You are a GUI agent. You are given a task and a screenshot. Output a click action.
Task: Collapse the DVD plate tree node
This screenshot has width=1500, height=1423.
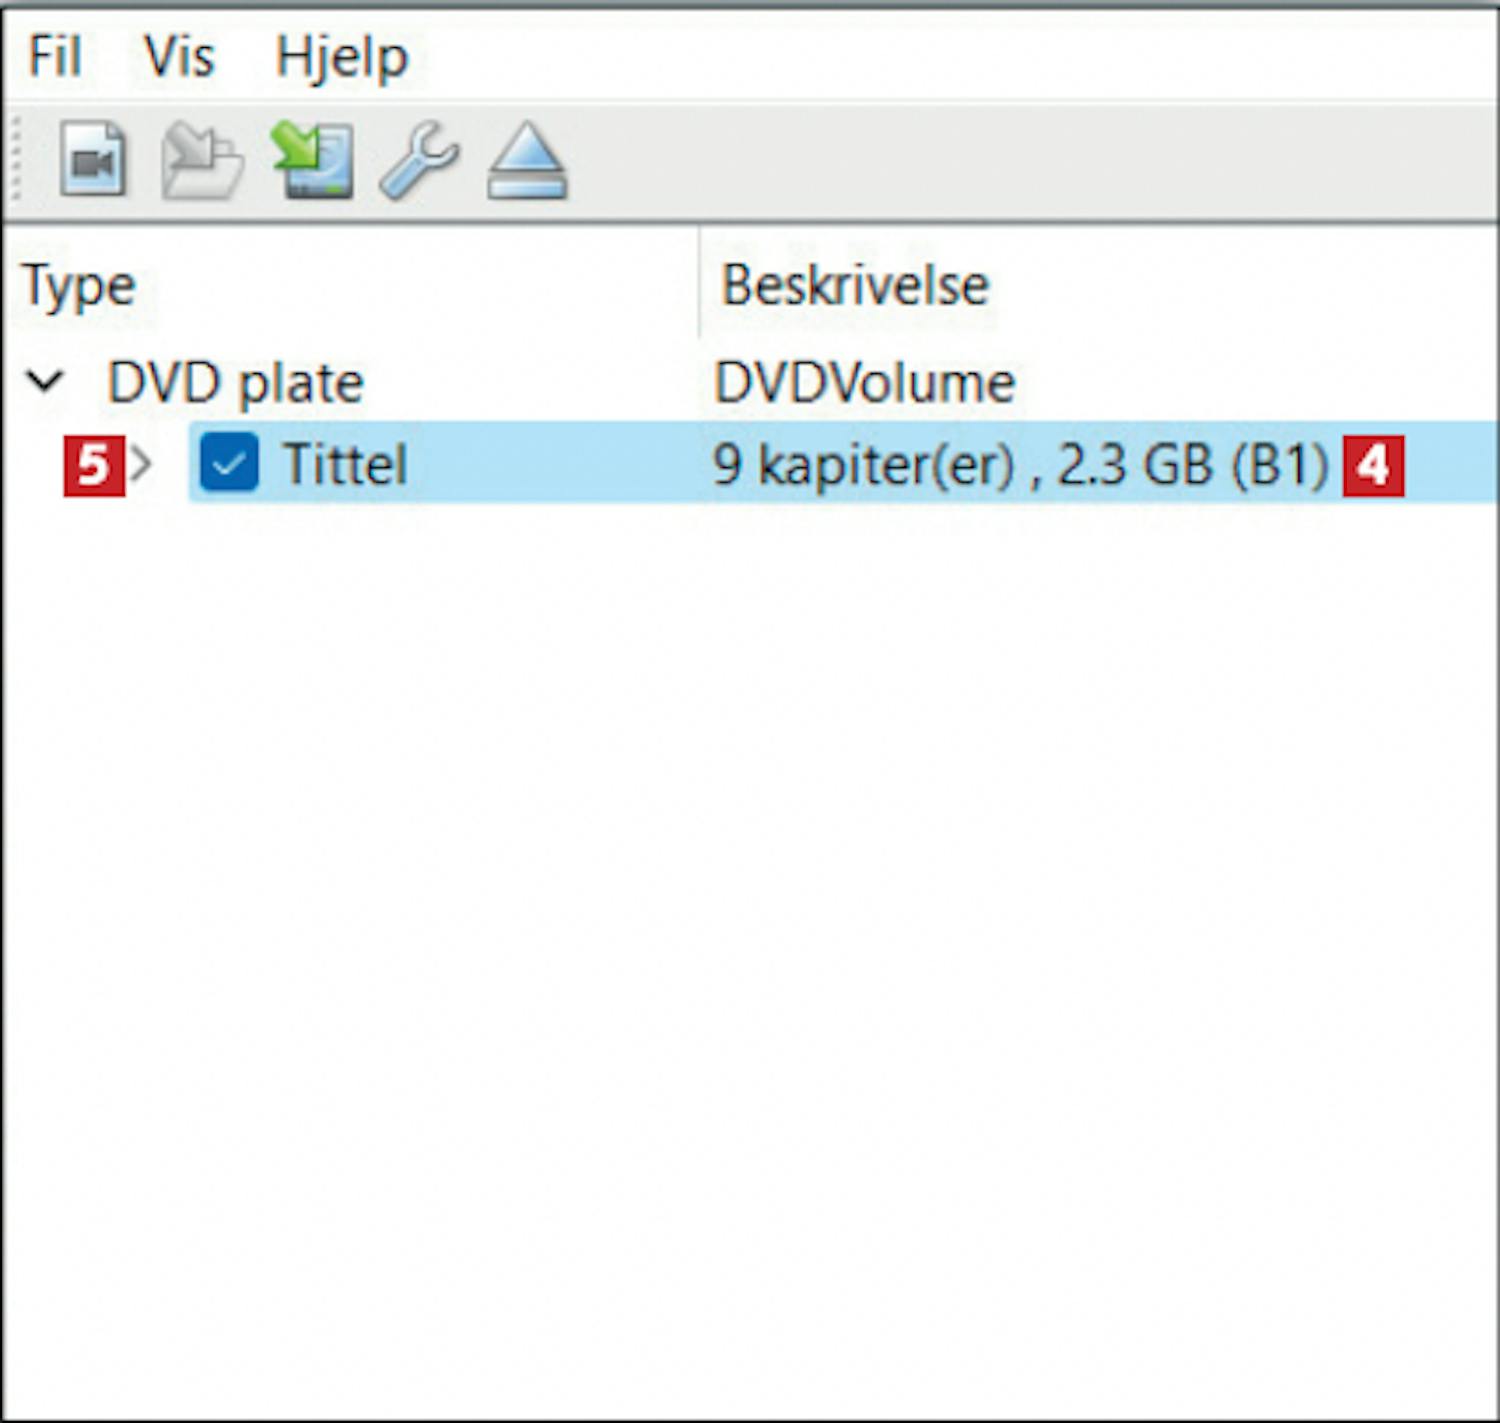click(x=45, y=381)
